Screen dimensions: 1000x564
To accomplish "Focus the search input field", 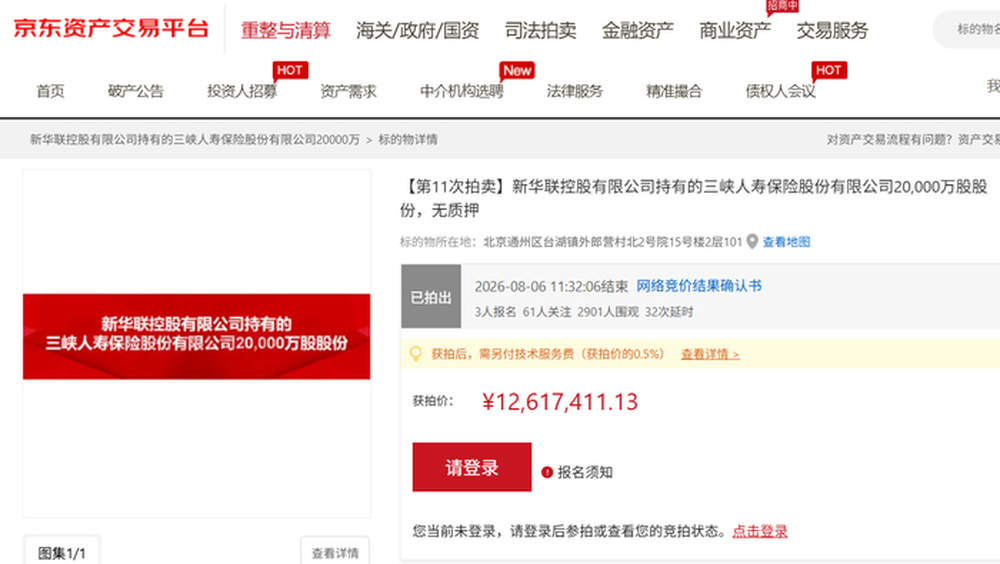I will tap(968, 29).
